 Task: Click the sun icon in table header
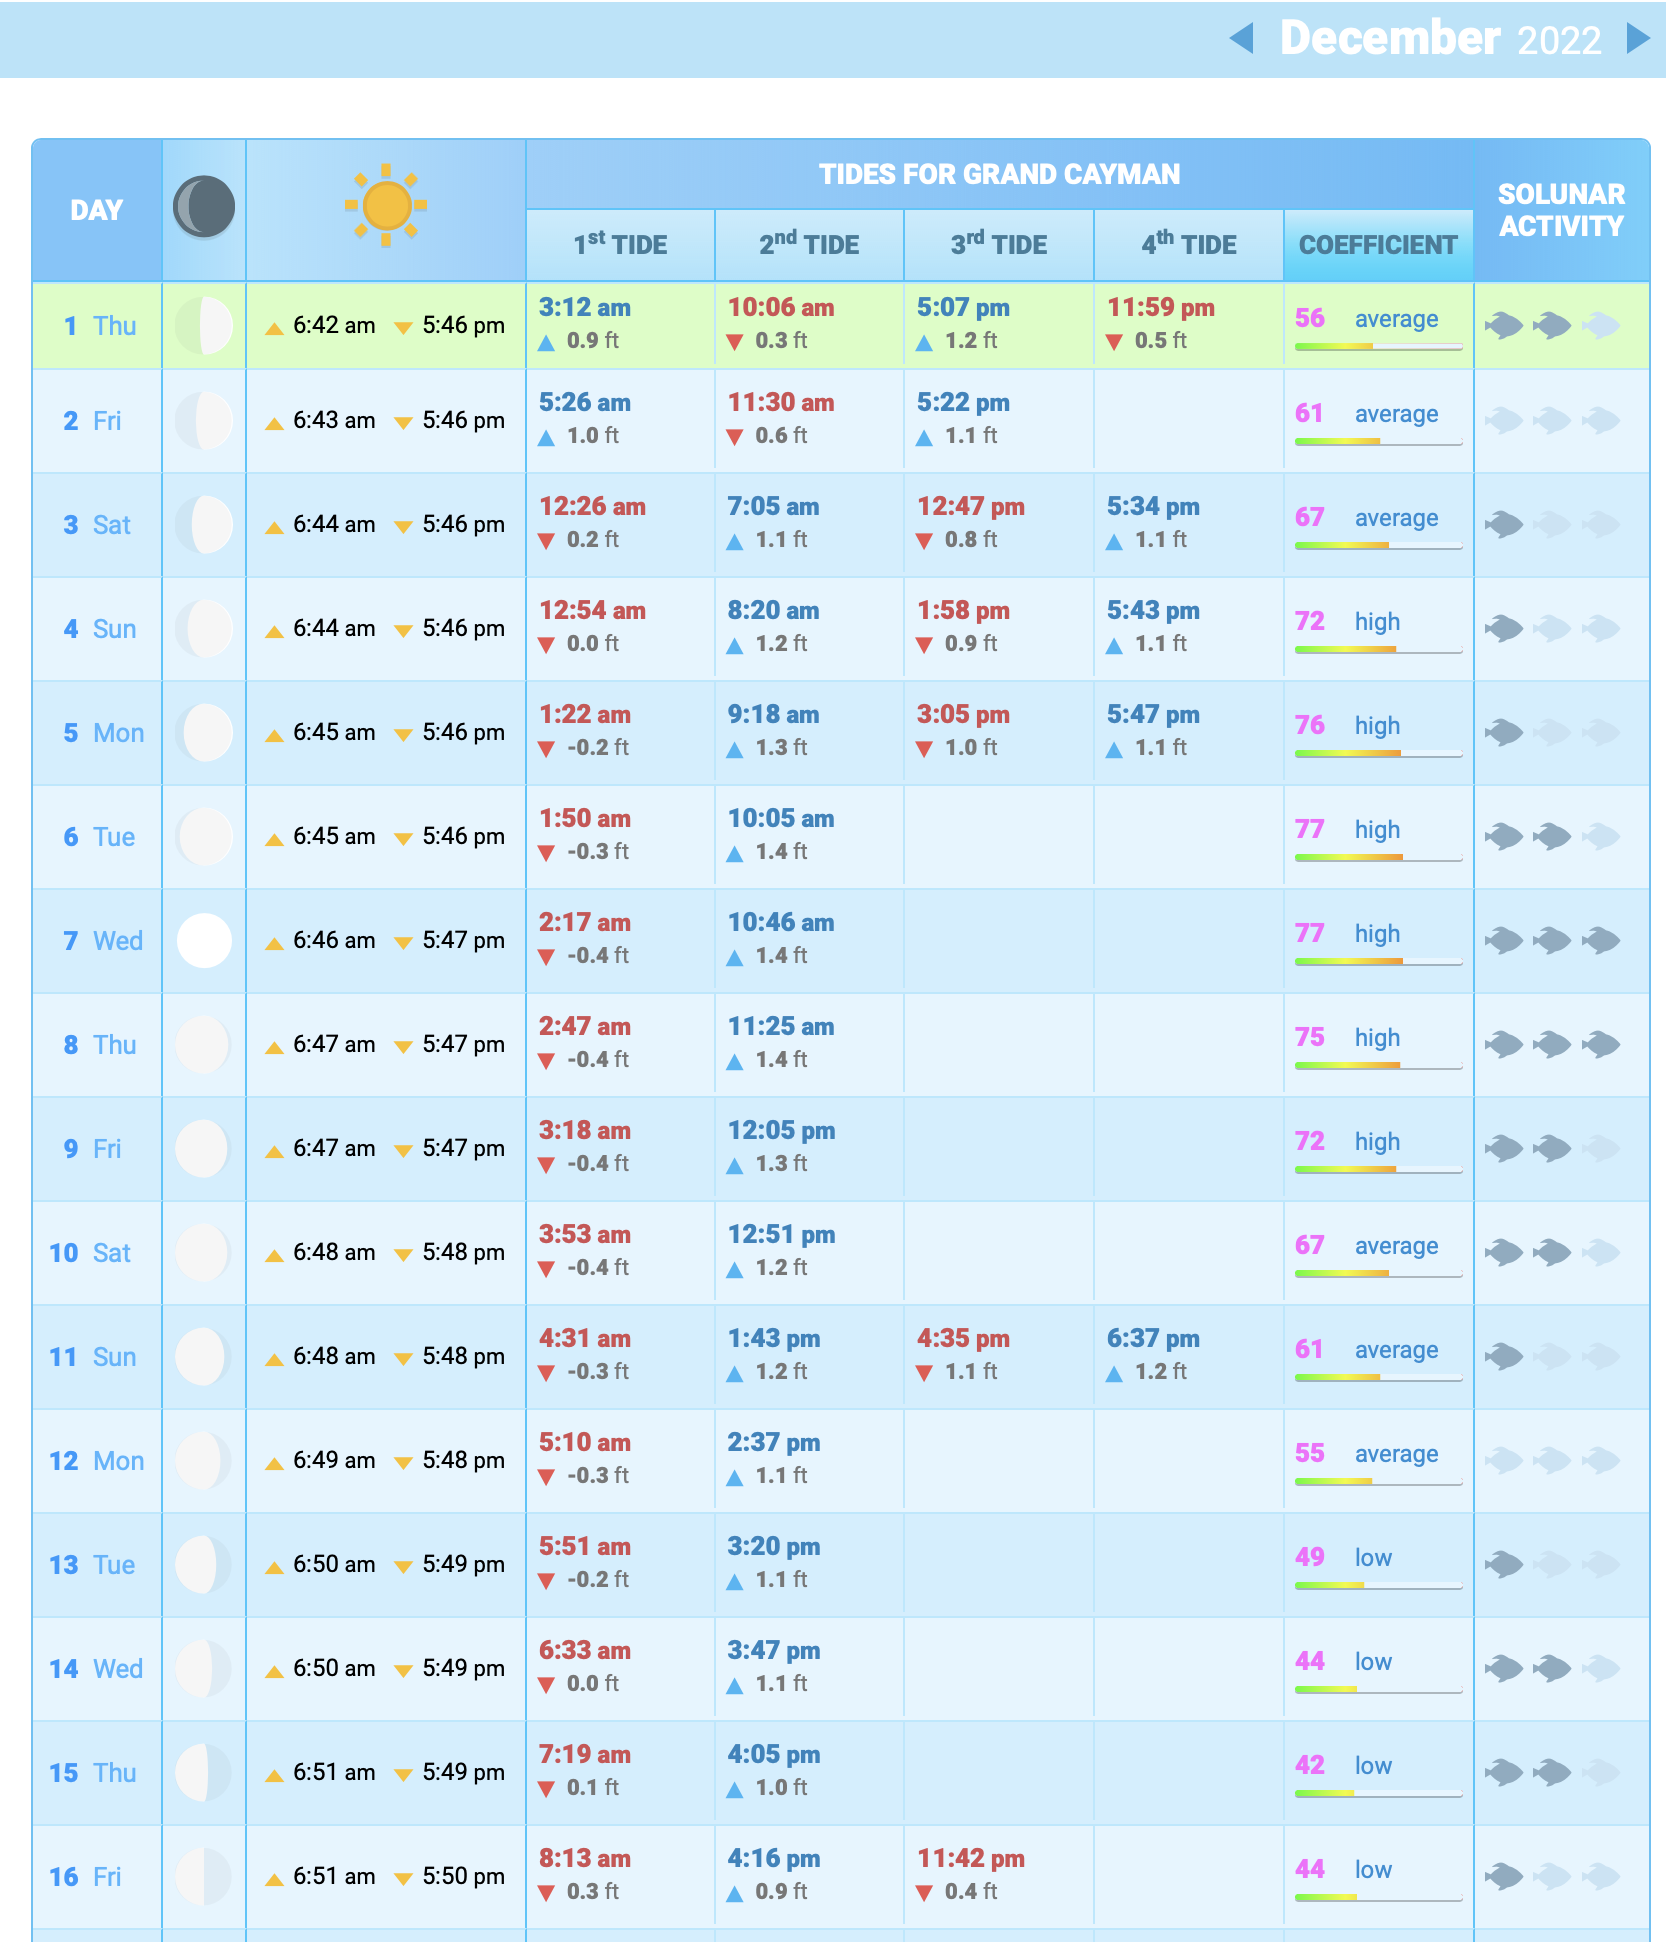point(386,206)
